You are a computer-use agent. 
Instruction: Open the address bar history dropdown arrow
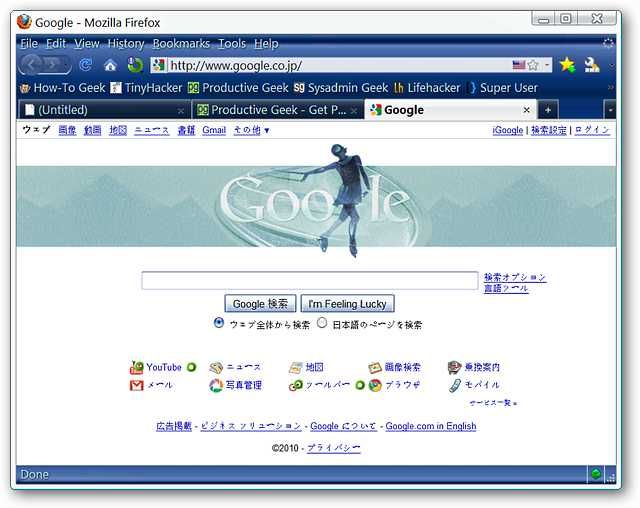pos(547,65)
